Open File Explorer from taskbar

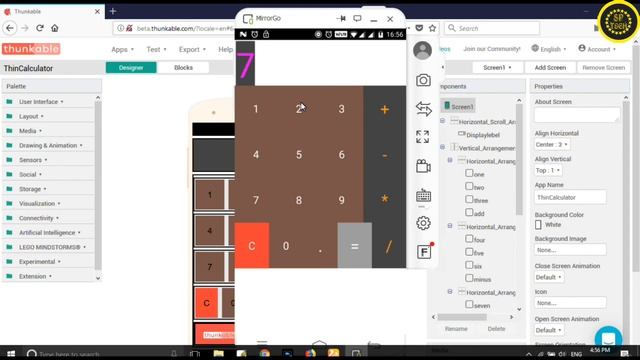[218, 353]
